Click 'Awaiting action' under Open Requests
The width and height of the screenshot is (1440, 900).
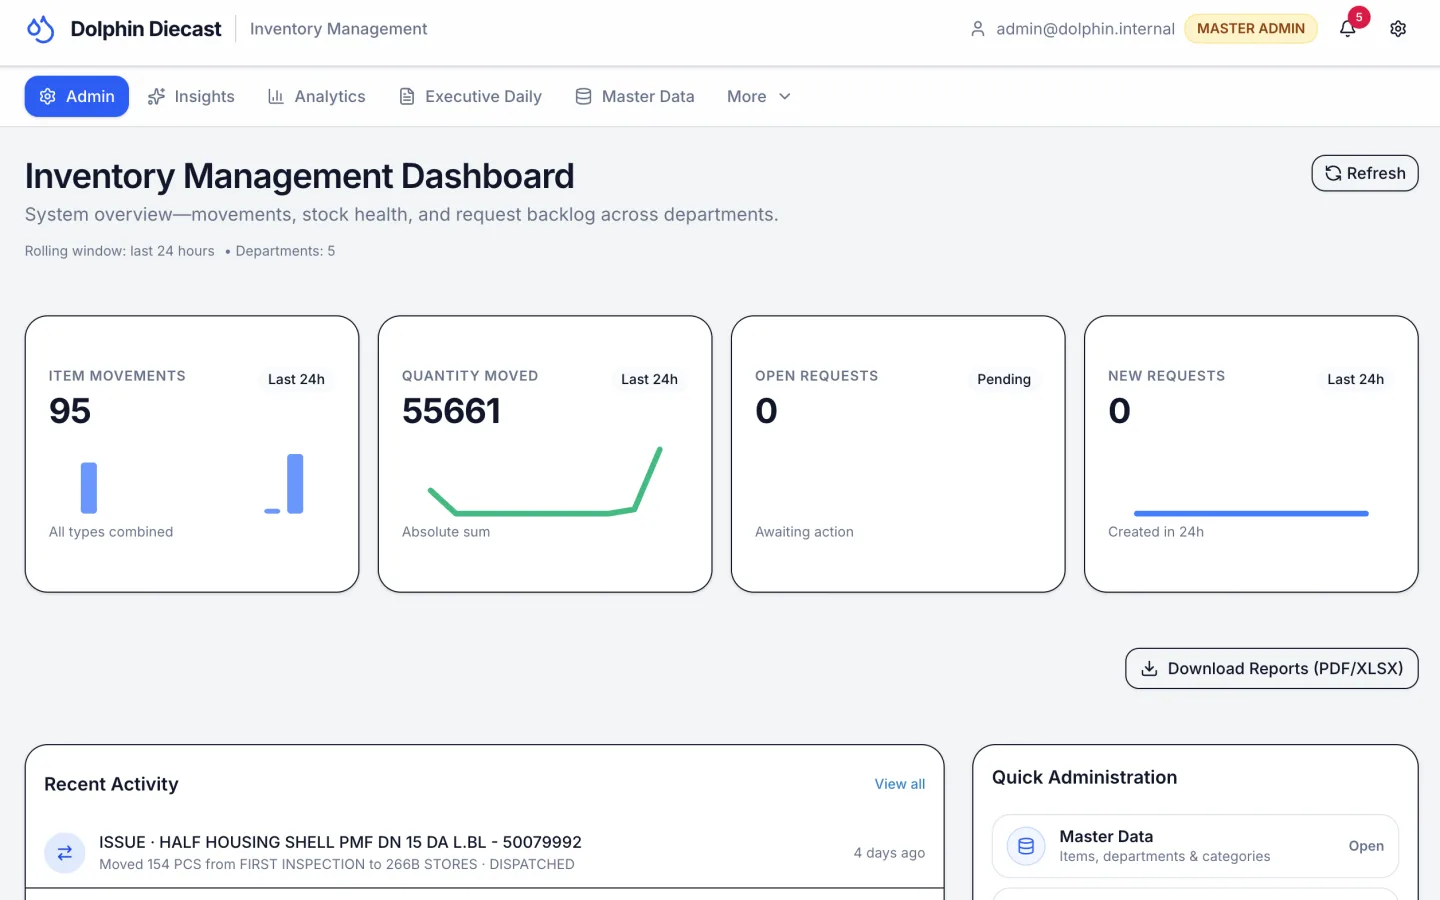(x=804, y=532)
